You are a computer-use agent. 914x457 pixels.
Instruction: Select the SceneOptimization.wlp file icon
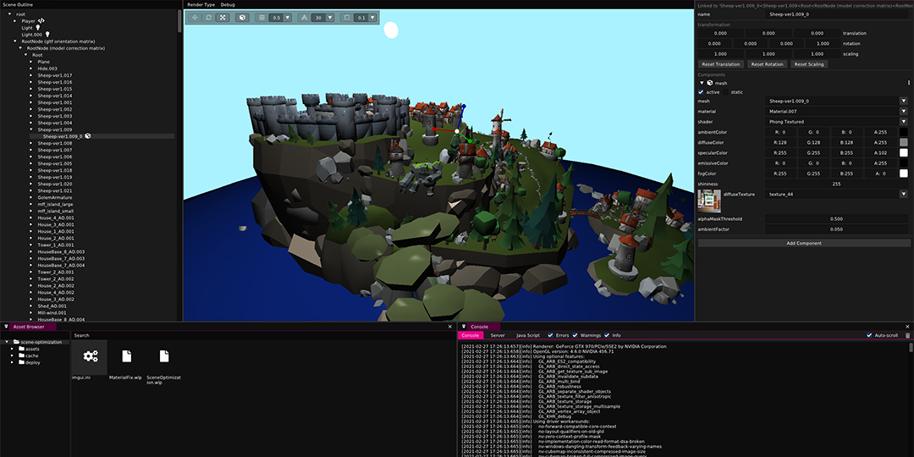(x=164, y=356)
